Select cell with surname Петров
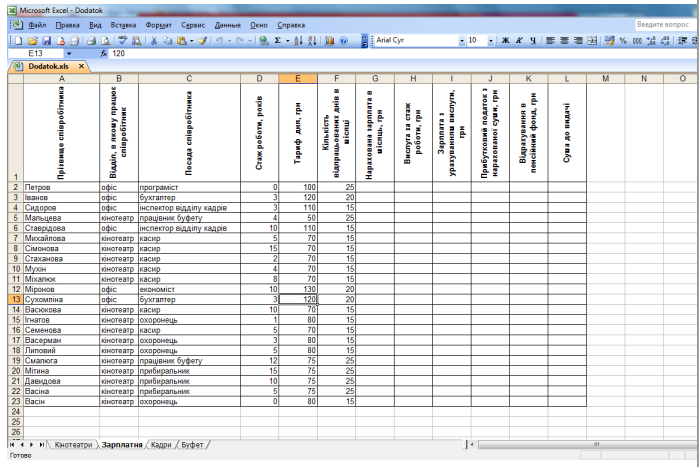The height and width of the screenshot is (467, 699). pyautogui.click(x=62, y=187)
